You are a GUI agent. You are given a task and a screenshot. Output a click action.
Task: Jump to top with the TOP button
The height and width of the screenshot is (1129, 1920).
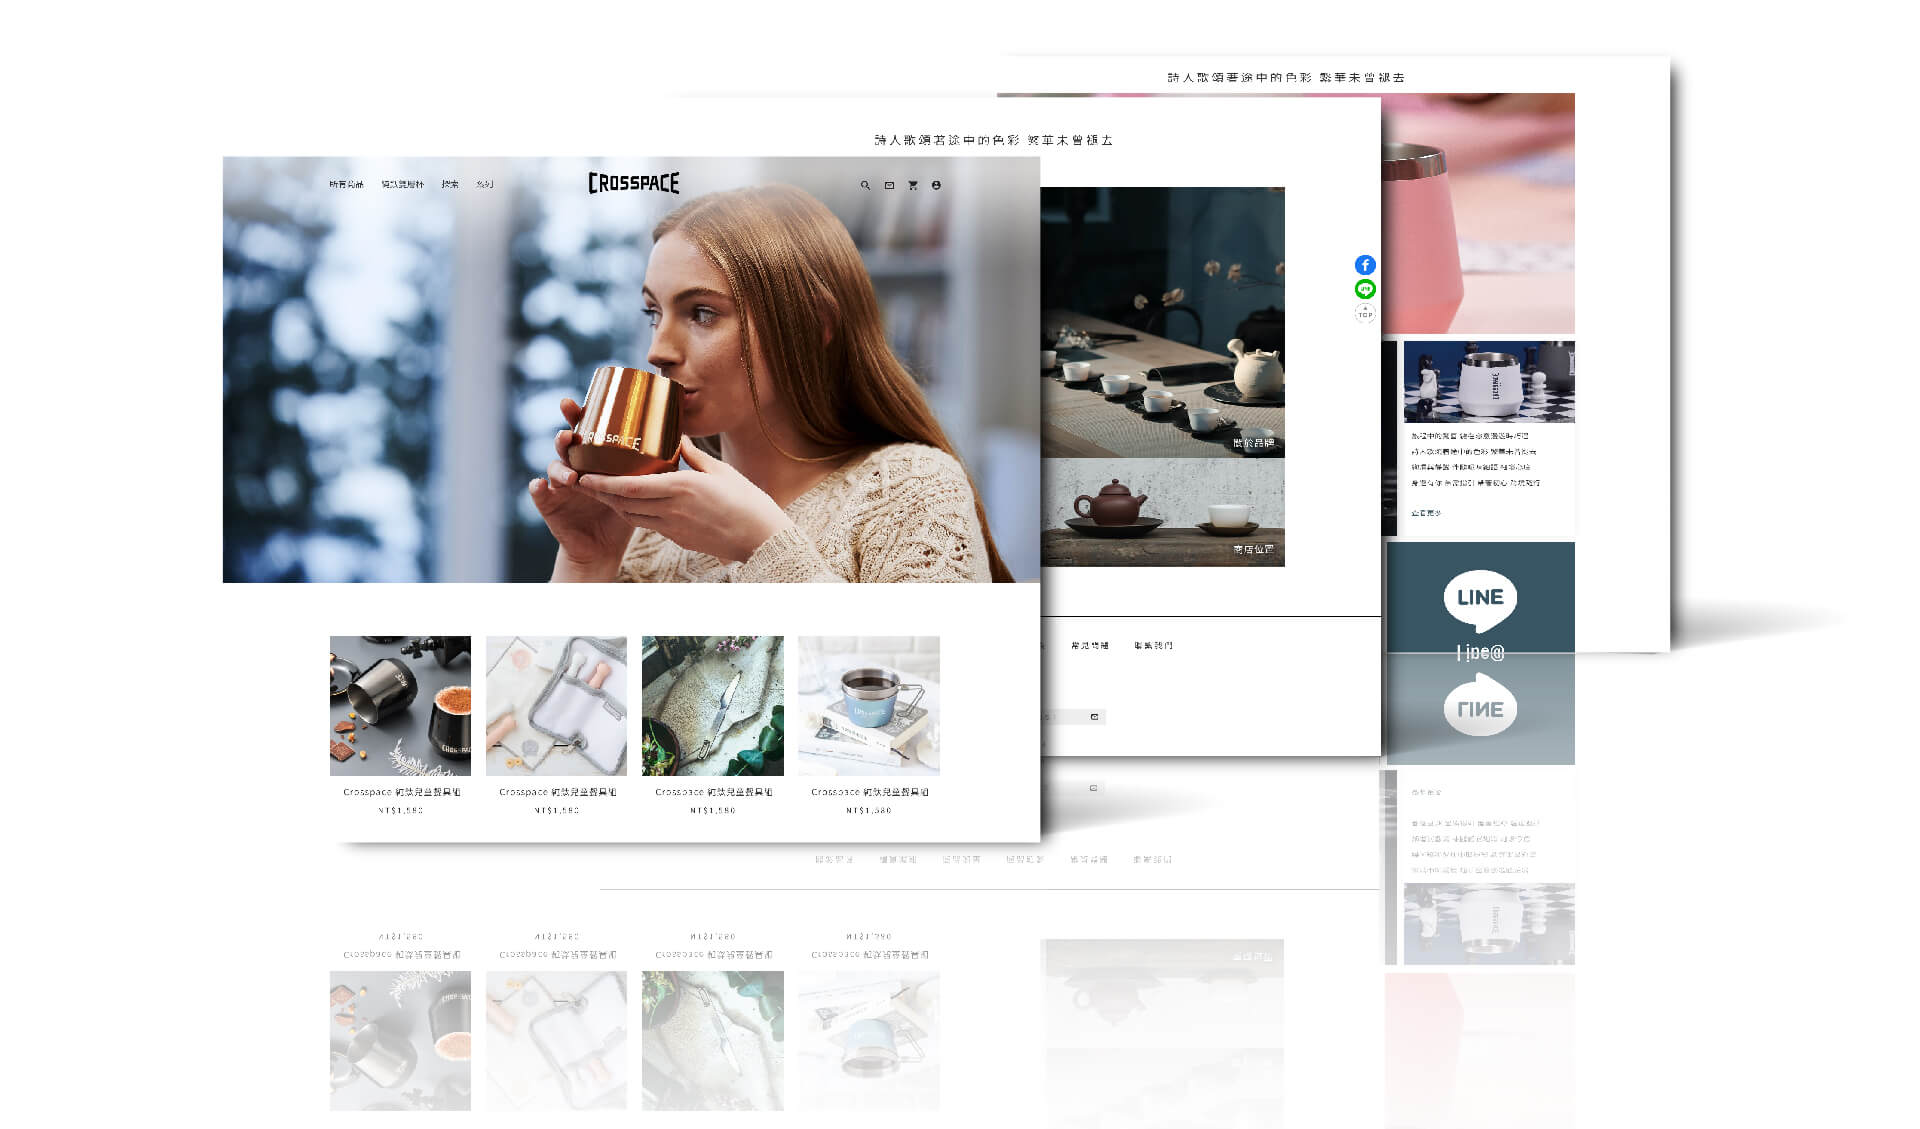(1365, 313)
